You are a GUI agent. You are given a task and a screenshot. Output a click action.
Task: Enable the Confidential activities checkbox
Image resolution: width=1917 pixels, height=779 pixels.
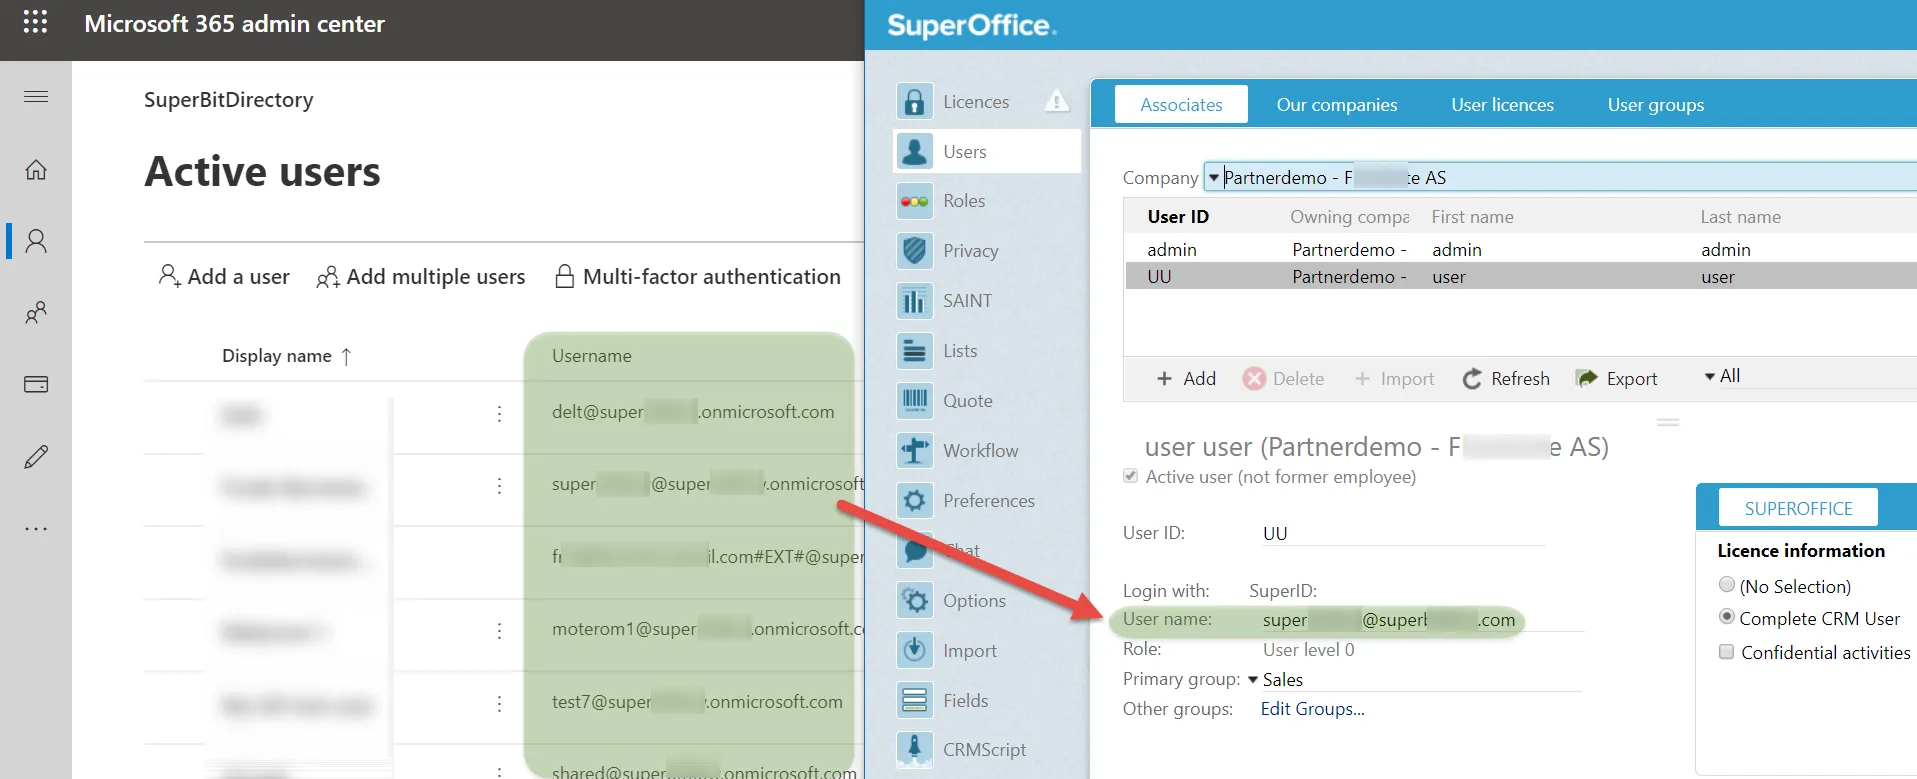[1726, 652]
